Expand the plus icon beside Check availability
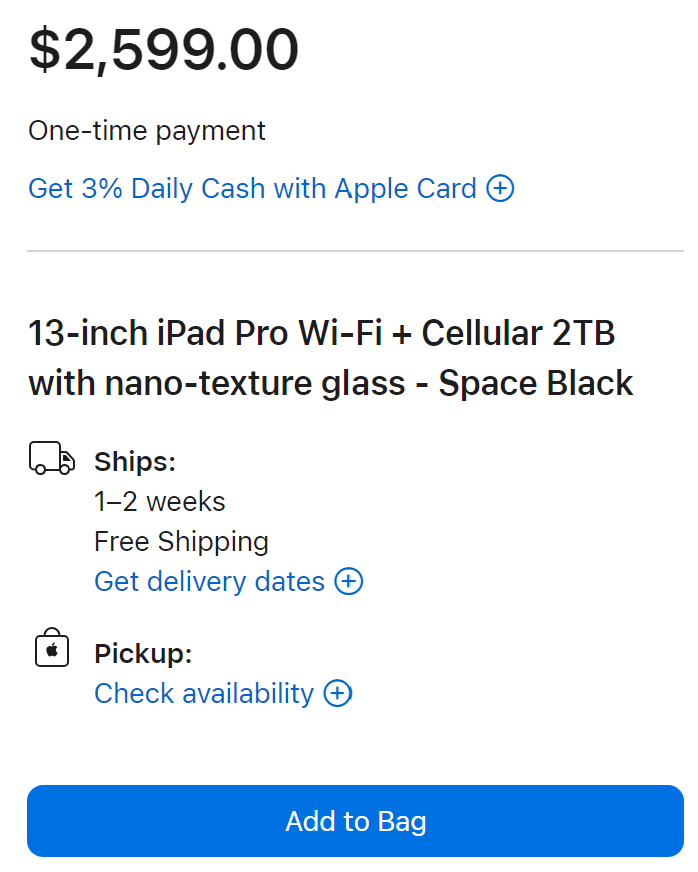Image resolution: width=698 pixels, height=872 pixels. (x=338, y=693)
